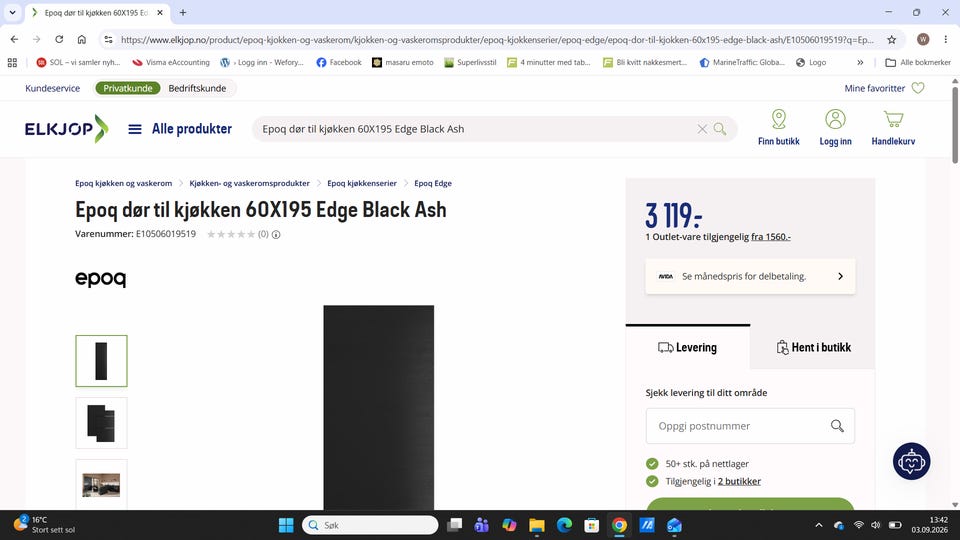Viewport: 960px width, 540px height.
Task: Add product to Mine favoritter heart
Action: tap(918, 88)
